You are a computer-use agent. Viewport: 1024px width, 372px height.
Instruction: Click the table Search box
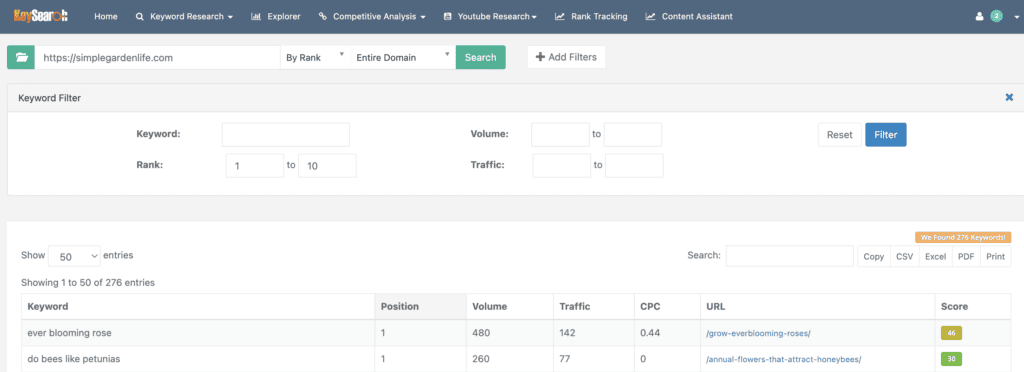coord(790,256)
